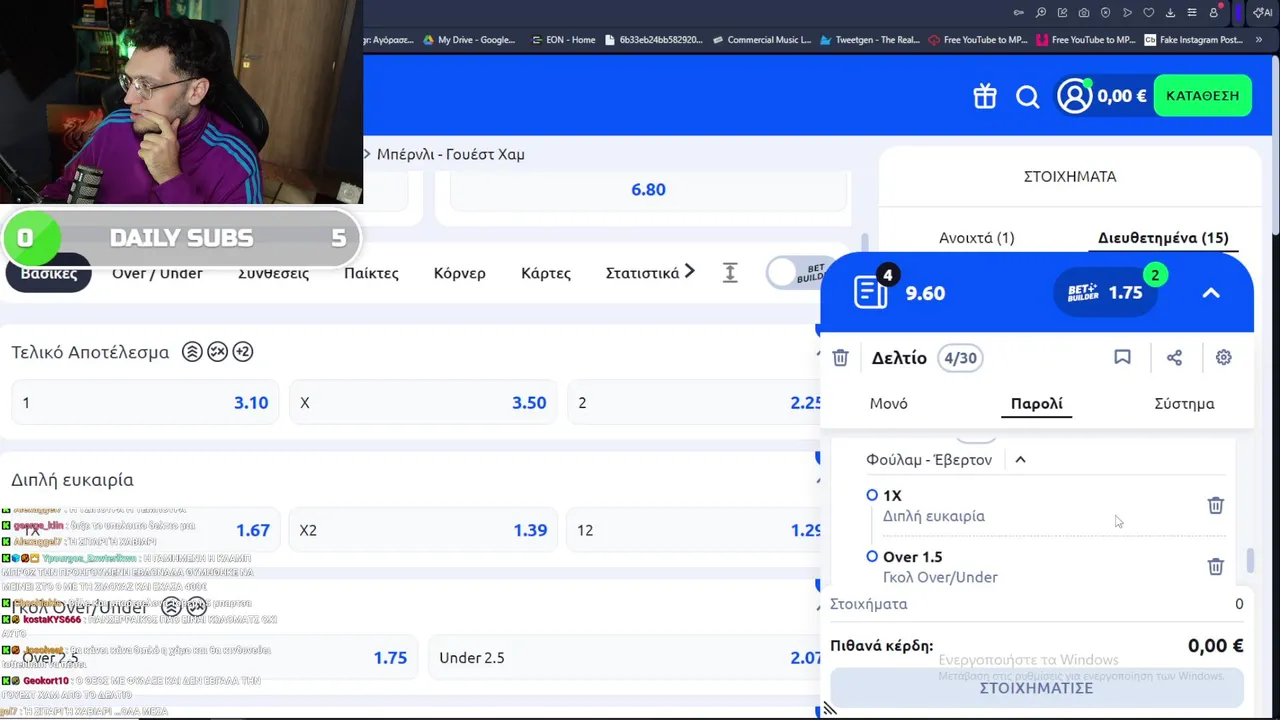Open Tweetgen bookmark
Screen dimensions: 1280x720
870,40
